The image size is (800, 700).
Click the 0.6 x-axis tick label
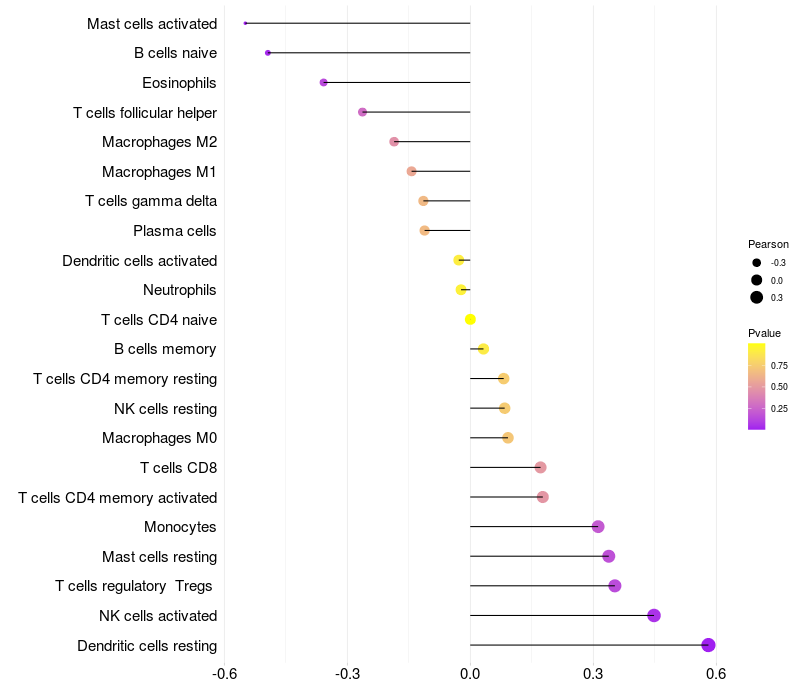click(715, 674)
